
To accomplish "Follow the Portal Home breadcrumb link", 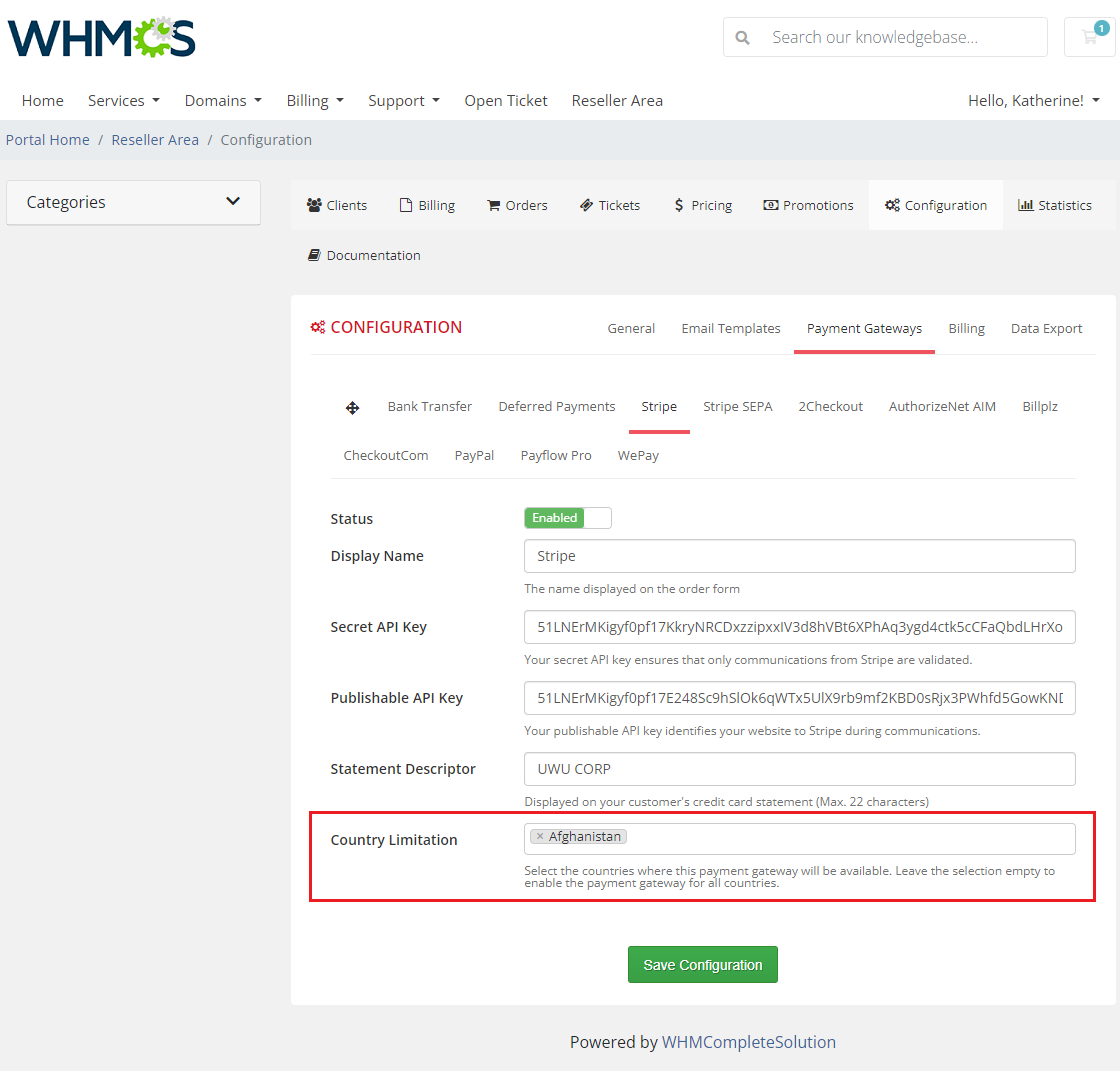I will (48, 140).
